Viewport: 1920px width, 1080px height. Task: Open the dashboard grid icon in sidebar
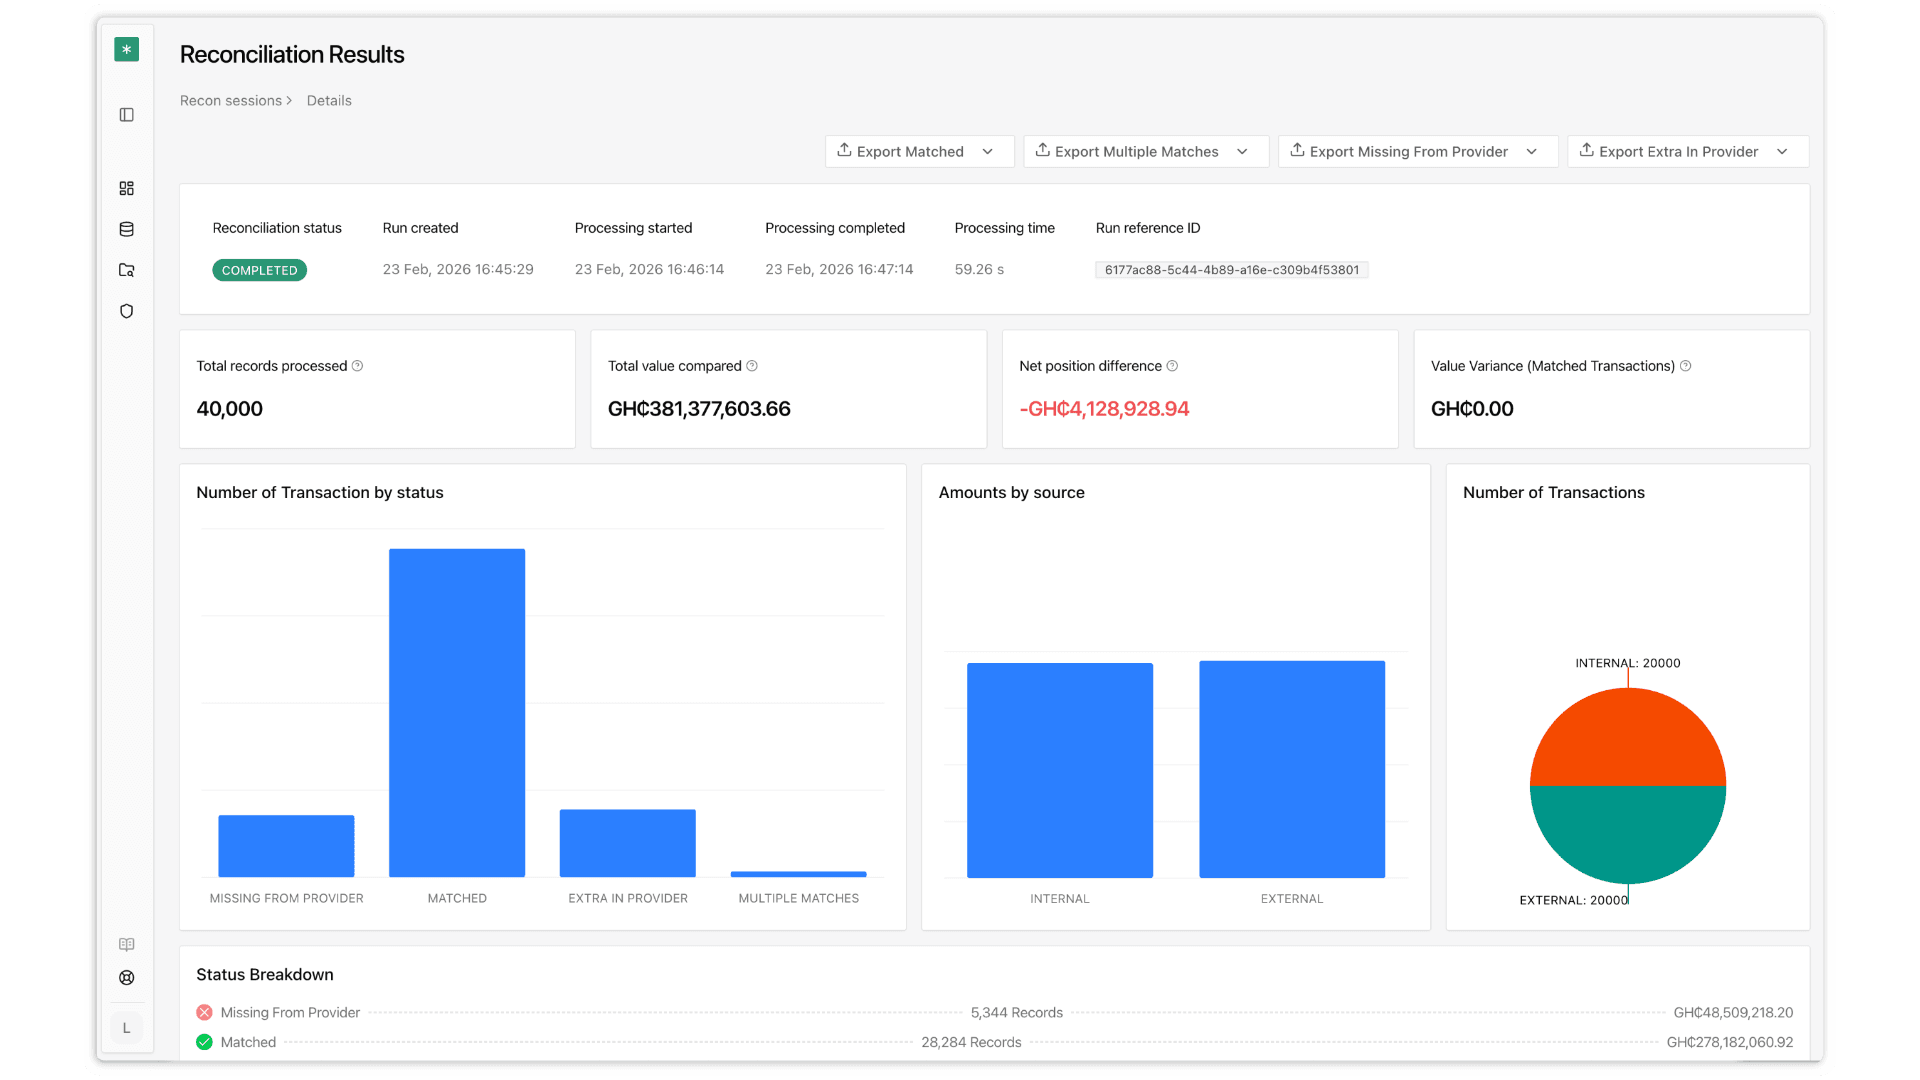126,188
